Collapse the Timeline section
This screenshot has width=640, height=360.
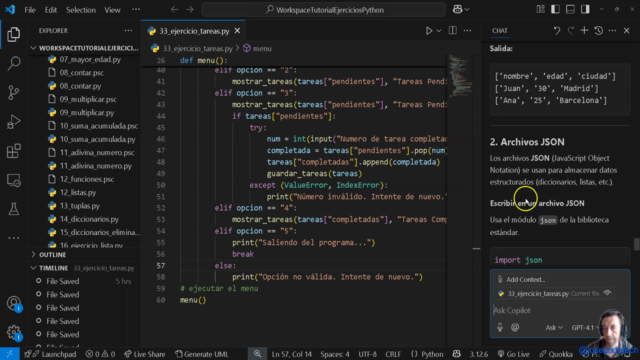(84, 268)
